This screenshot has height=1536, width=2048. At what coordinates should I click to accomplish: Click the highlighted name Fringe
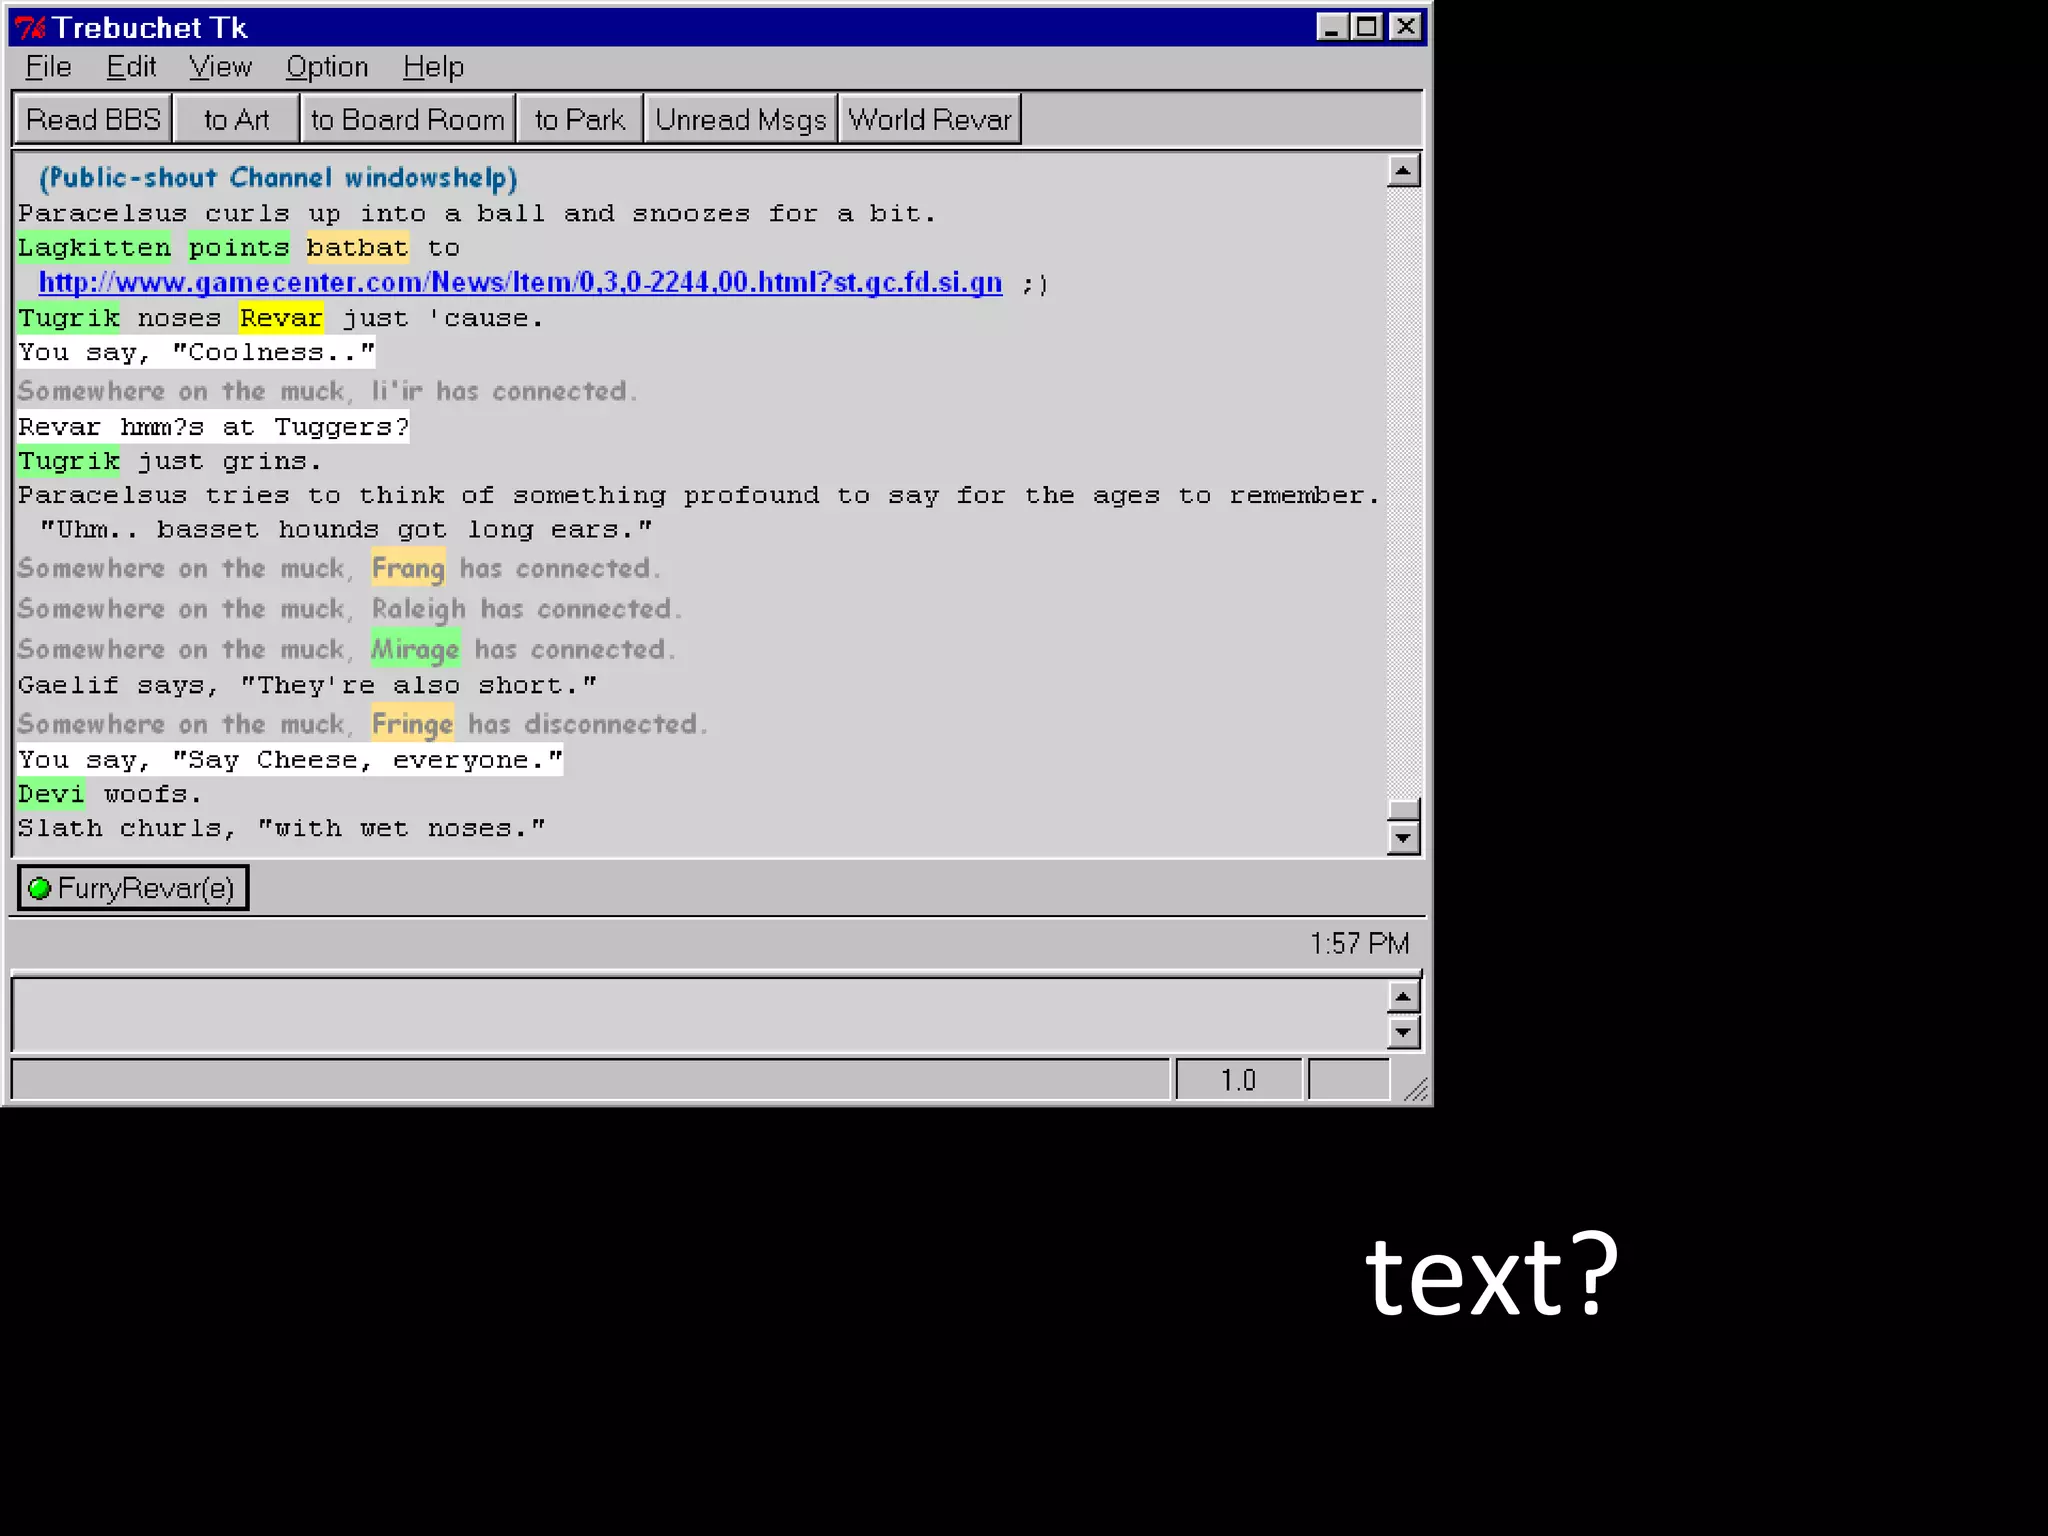point(412,724)
